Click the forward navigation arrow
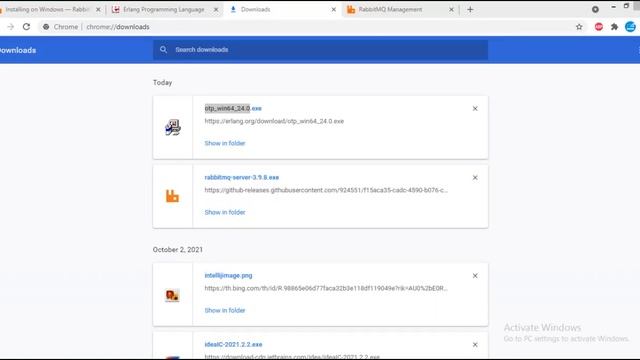 (x=11, y=27)
